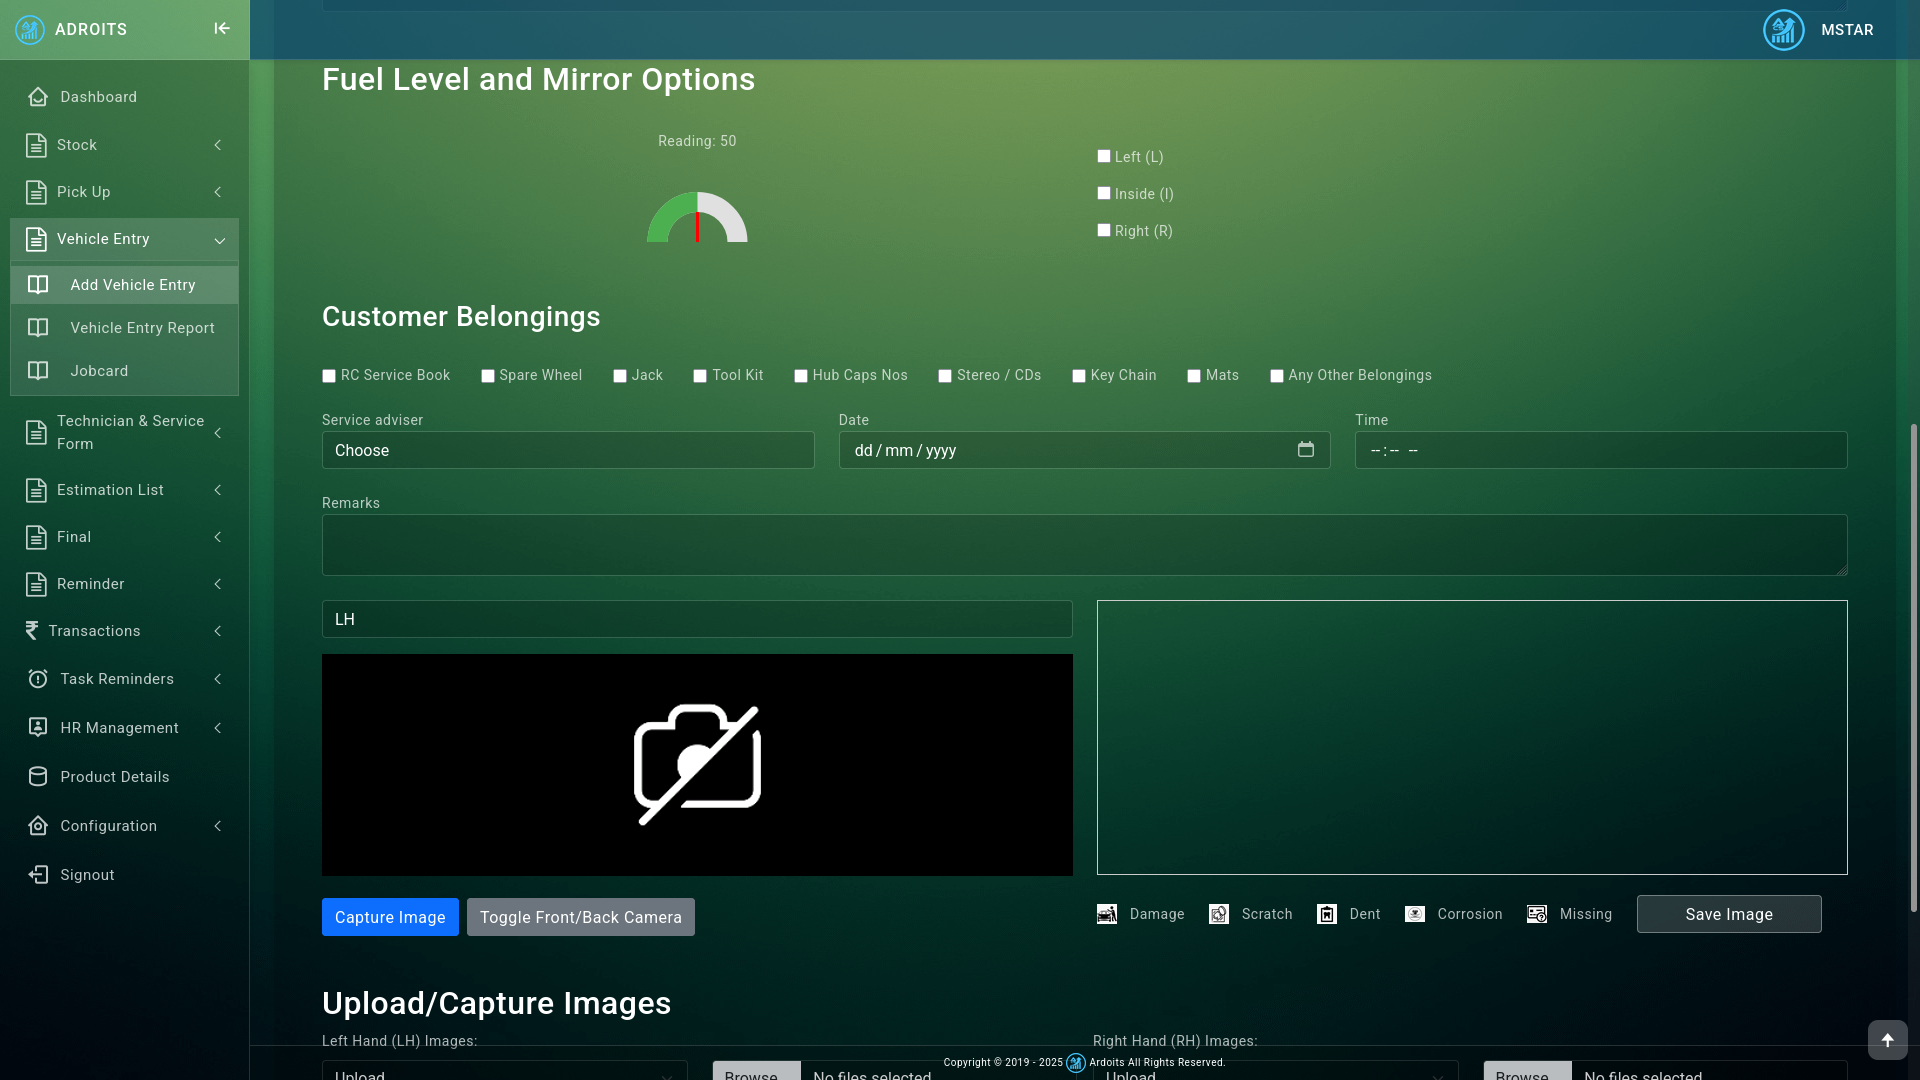Select the Missing marker icon
Screen dimensions: 1920x1080
1537,914
